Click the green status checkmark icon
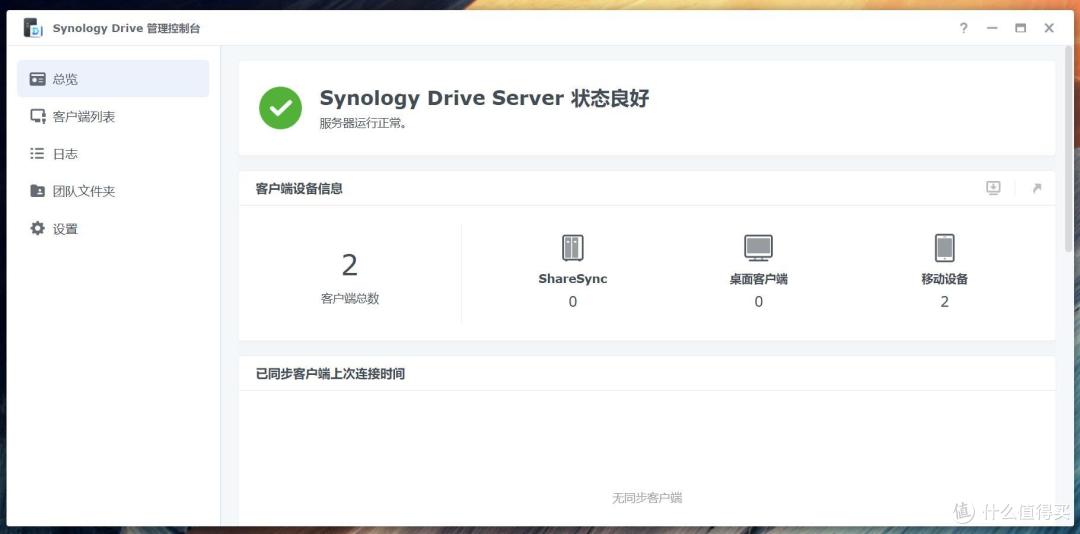 point(280,107)
